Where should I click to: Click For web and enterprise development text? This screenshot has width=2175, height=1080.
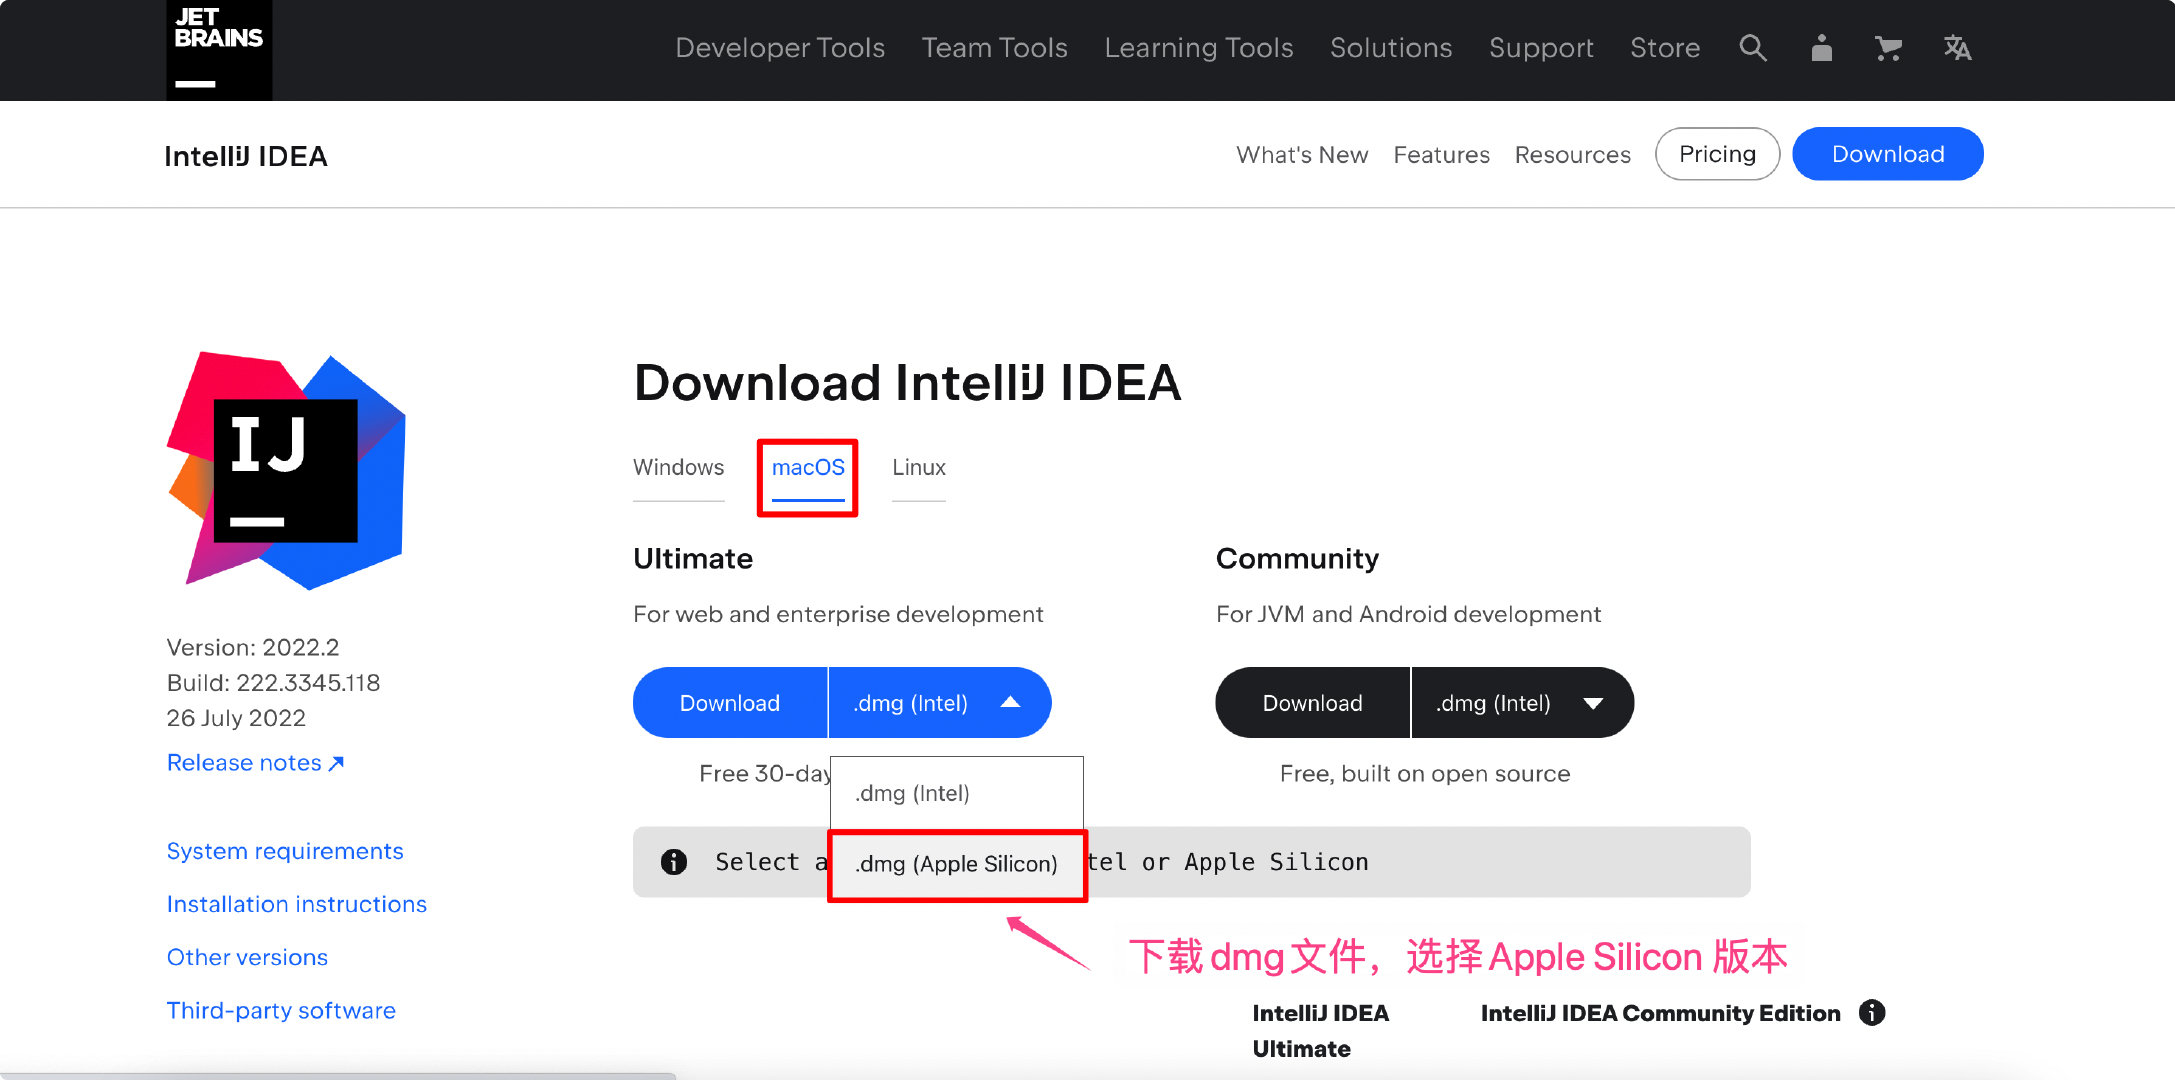click(838, 614)
